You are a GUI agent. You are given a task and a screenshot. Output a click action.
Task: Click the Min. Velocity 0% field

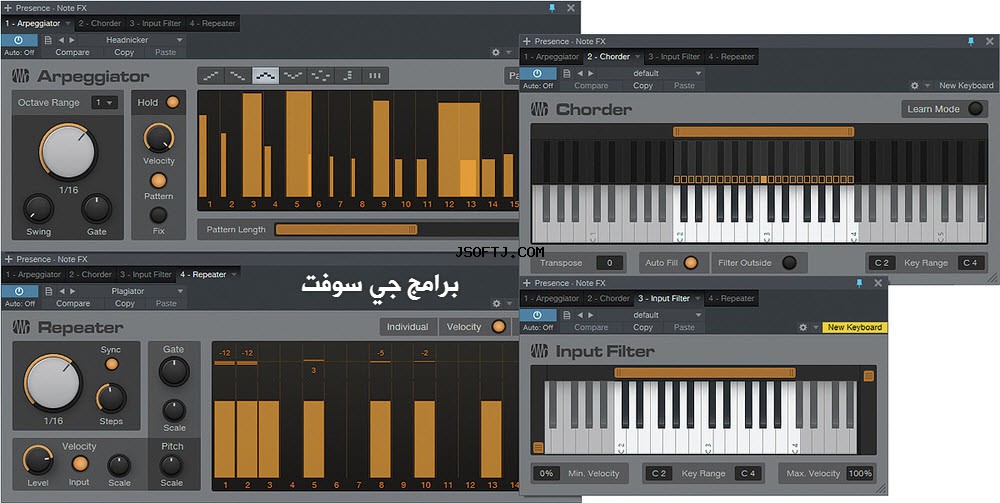[x=547, y=474]
